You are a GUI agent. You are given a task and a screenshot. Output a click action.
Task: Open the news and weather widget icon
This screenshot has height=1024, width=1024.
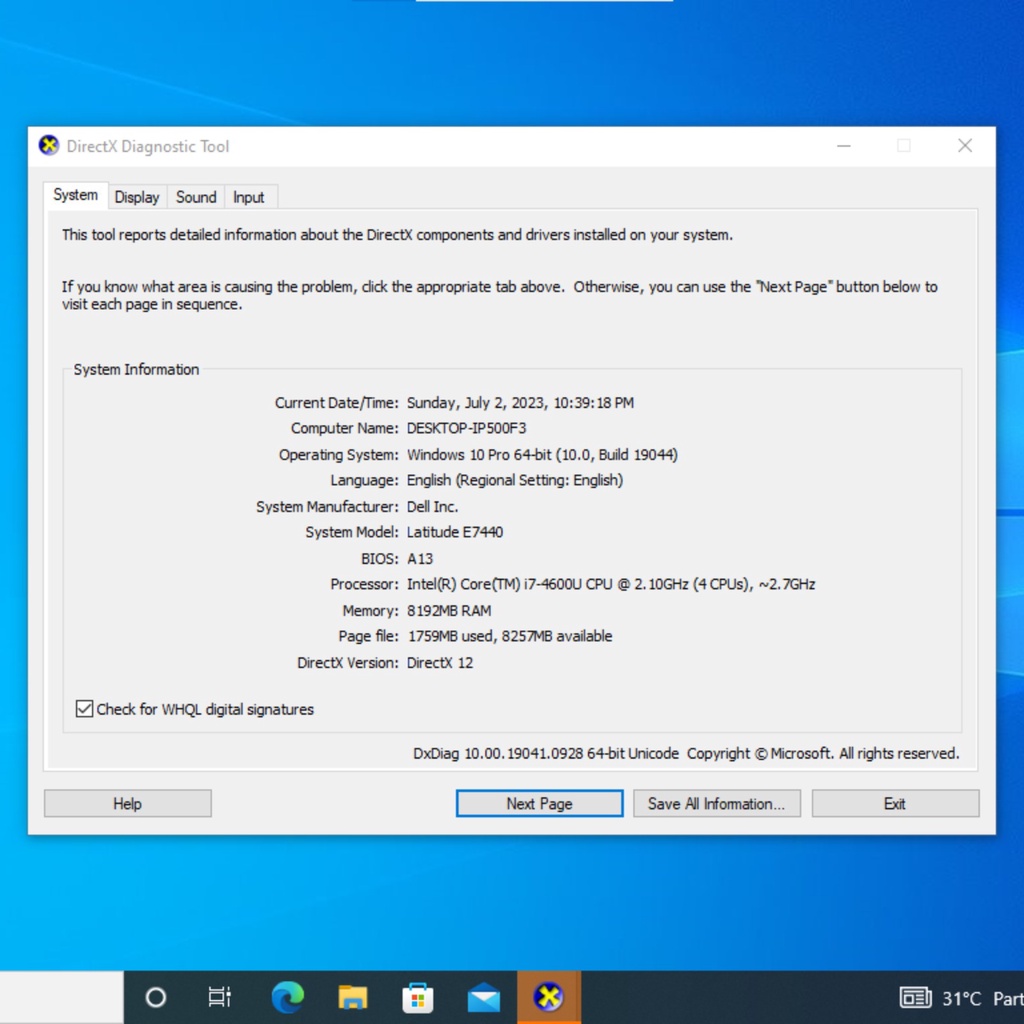[x=915, y=998]
